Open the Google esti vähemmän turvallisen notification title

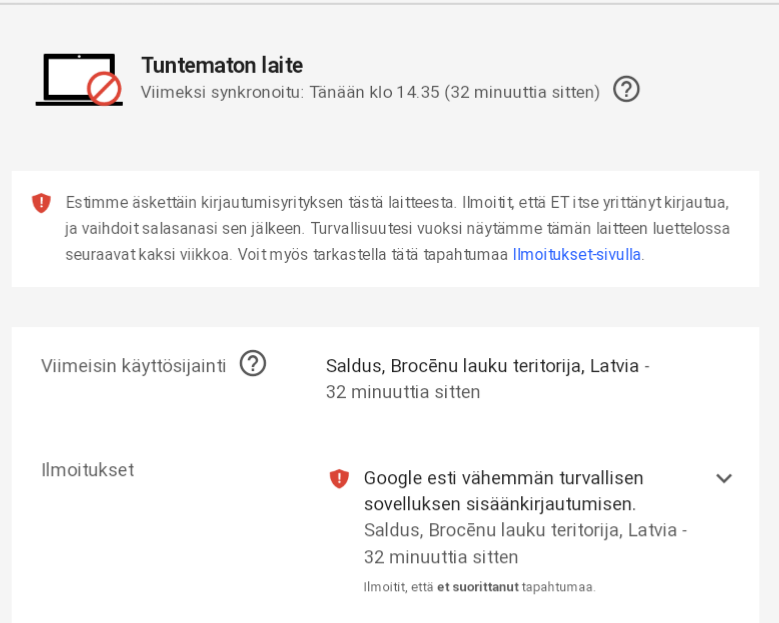[x=504, y=491]
